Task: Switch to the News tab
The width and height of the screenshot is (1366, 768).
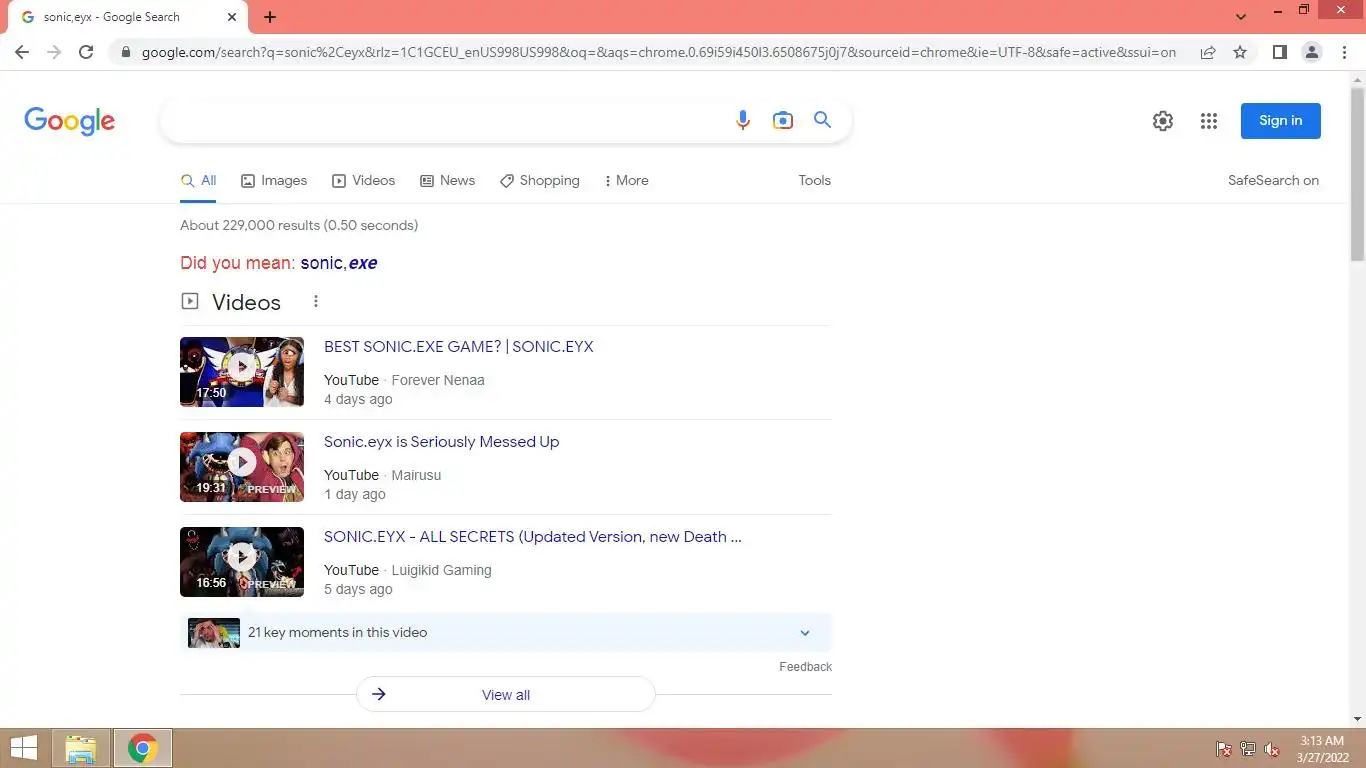Action: (x=447, y=181)
